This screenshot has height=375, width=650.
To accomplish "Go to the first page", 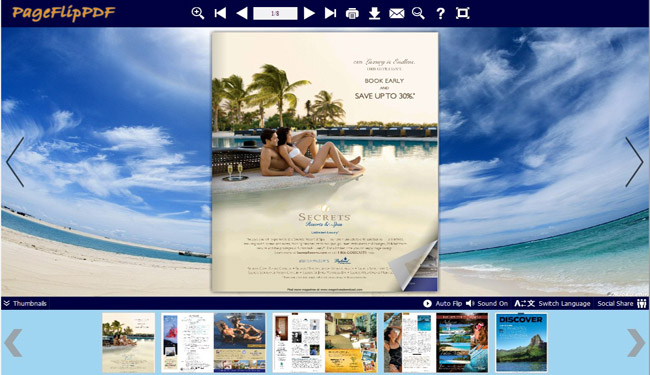I will click(x=220, y=13).
